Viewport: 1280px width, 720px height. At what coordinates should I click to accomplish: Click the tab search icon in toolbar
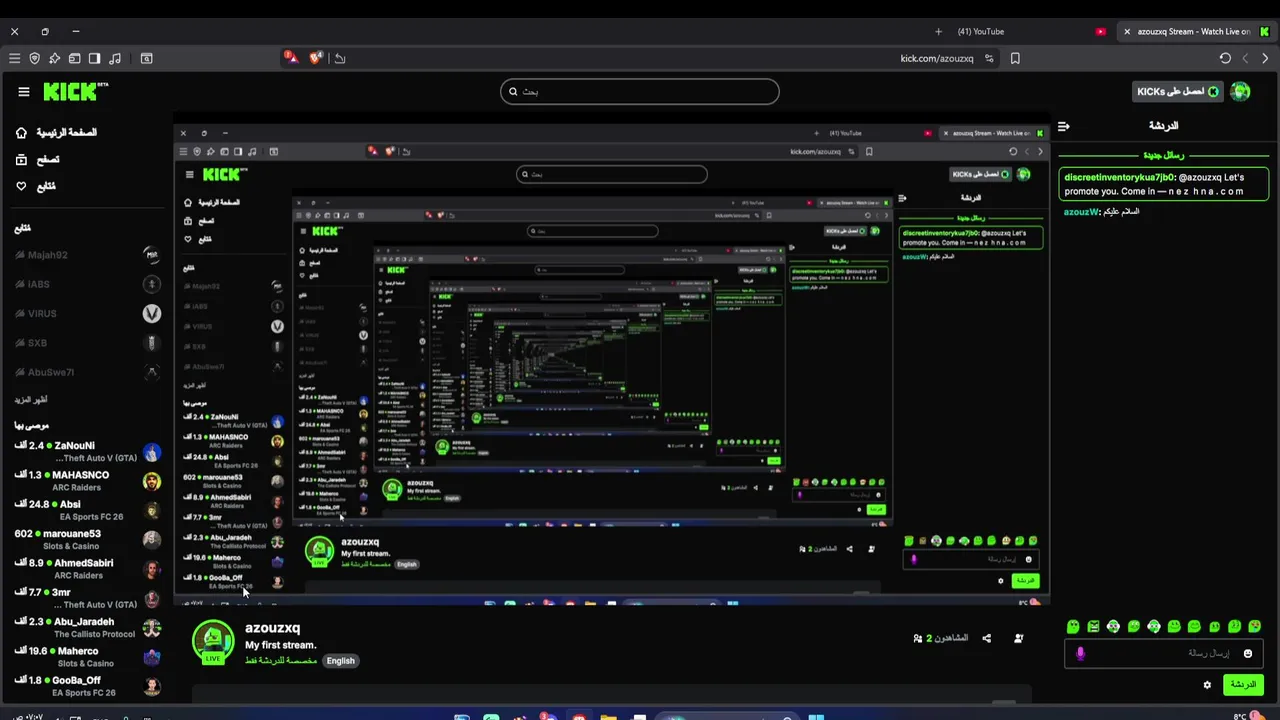[x=147, y=59]
